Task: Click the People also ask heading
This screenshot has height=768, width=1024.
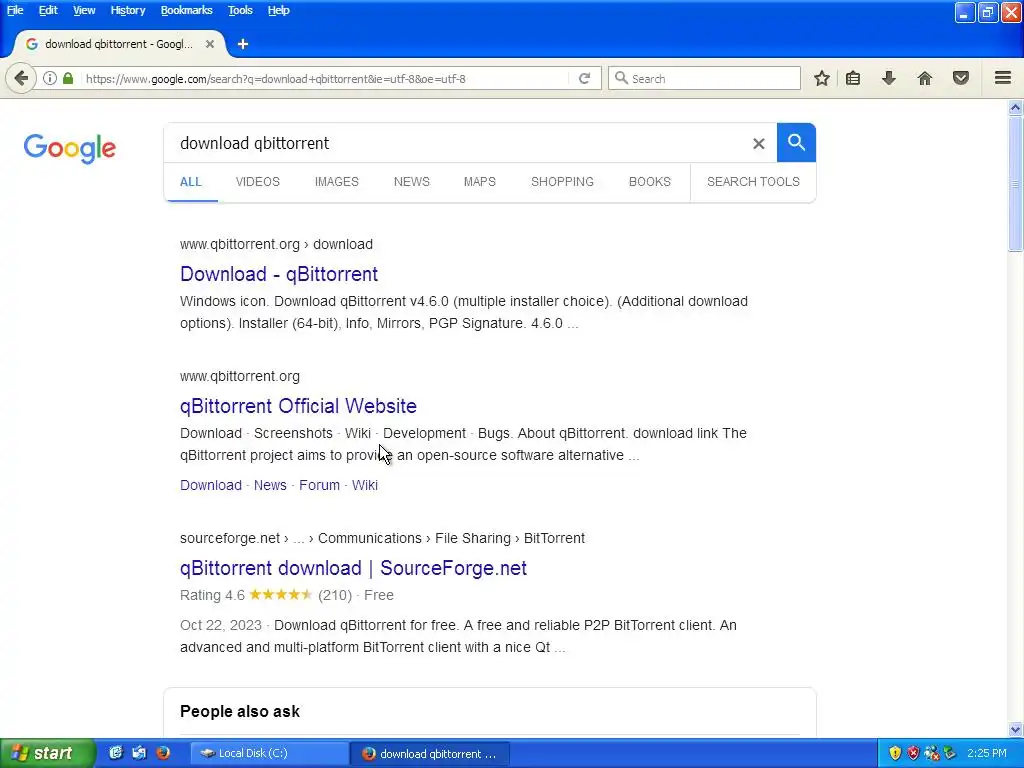Action: click(x=240, y=711)
